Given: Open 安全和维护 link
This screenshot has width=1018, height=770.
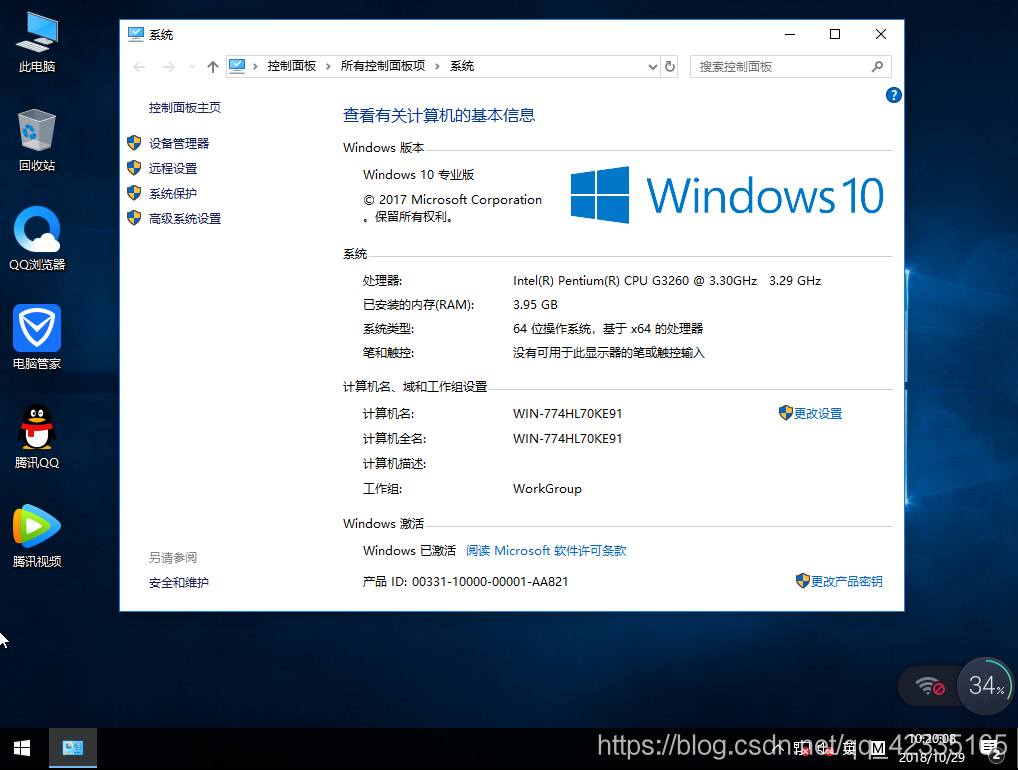Looking at the screenshot, I should pyautogui.click(x=179, y=583).
